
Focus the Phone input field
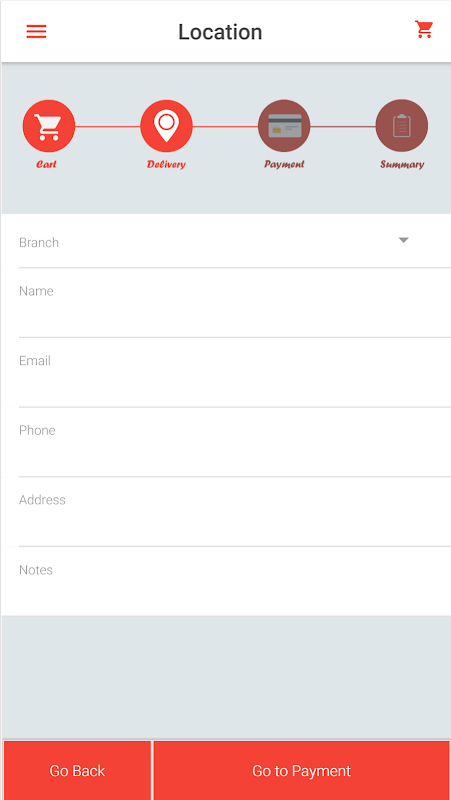235,444
